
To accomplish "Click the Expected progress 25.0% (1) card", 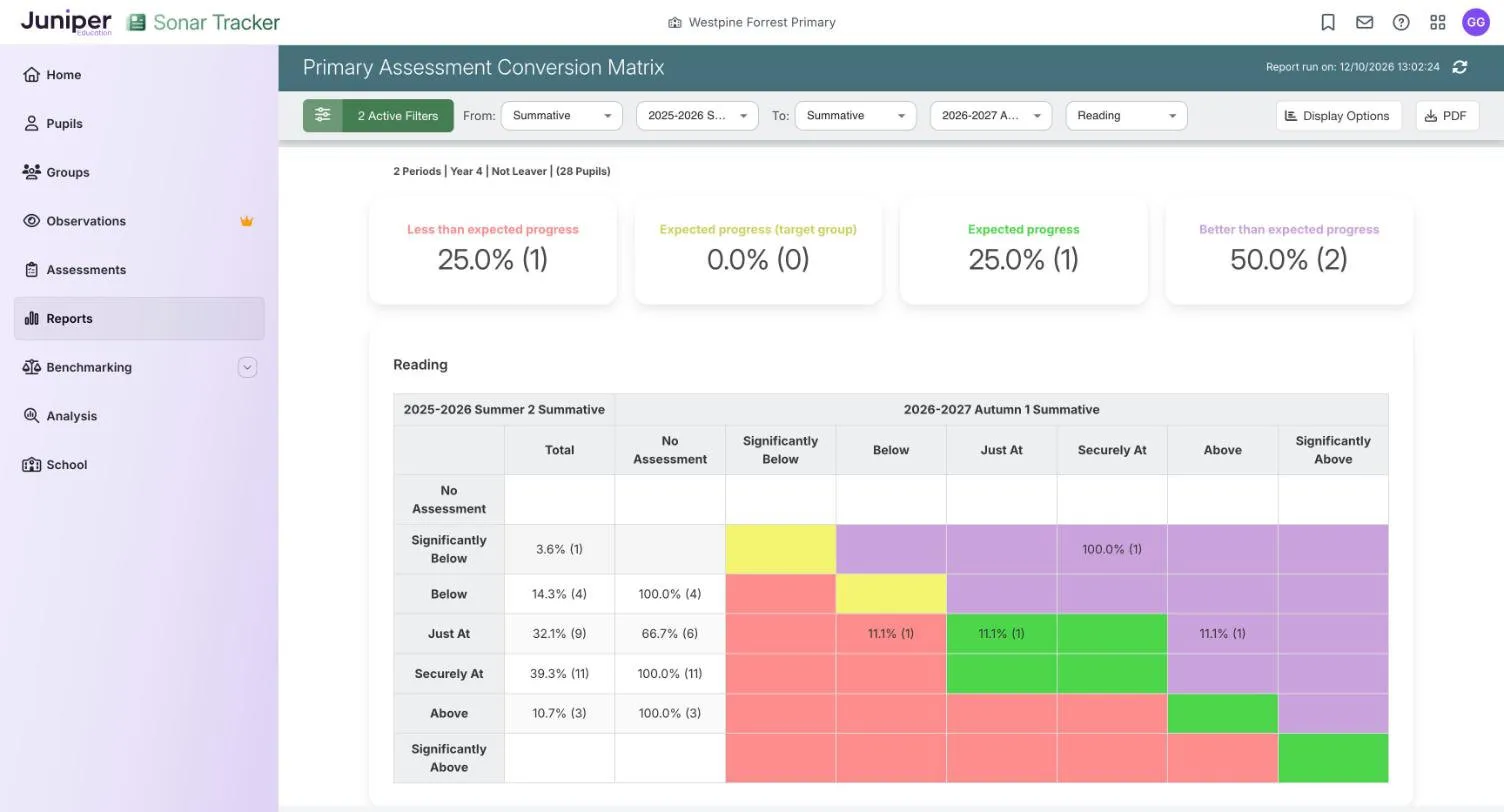I will coord(1024,250).
